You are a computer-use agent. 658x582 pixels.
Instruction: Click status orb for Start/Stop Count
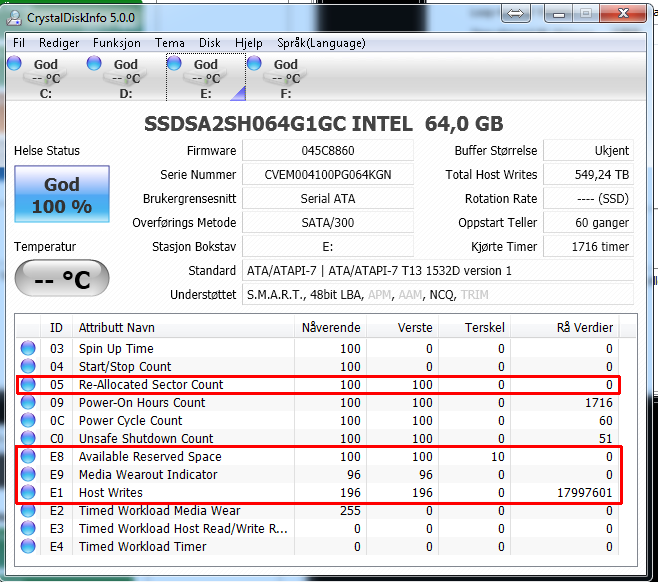(x=28, y=366)
